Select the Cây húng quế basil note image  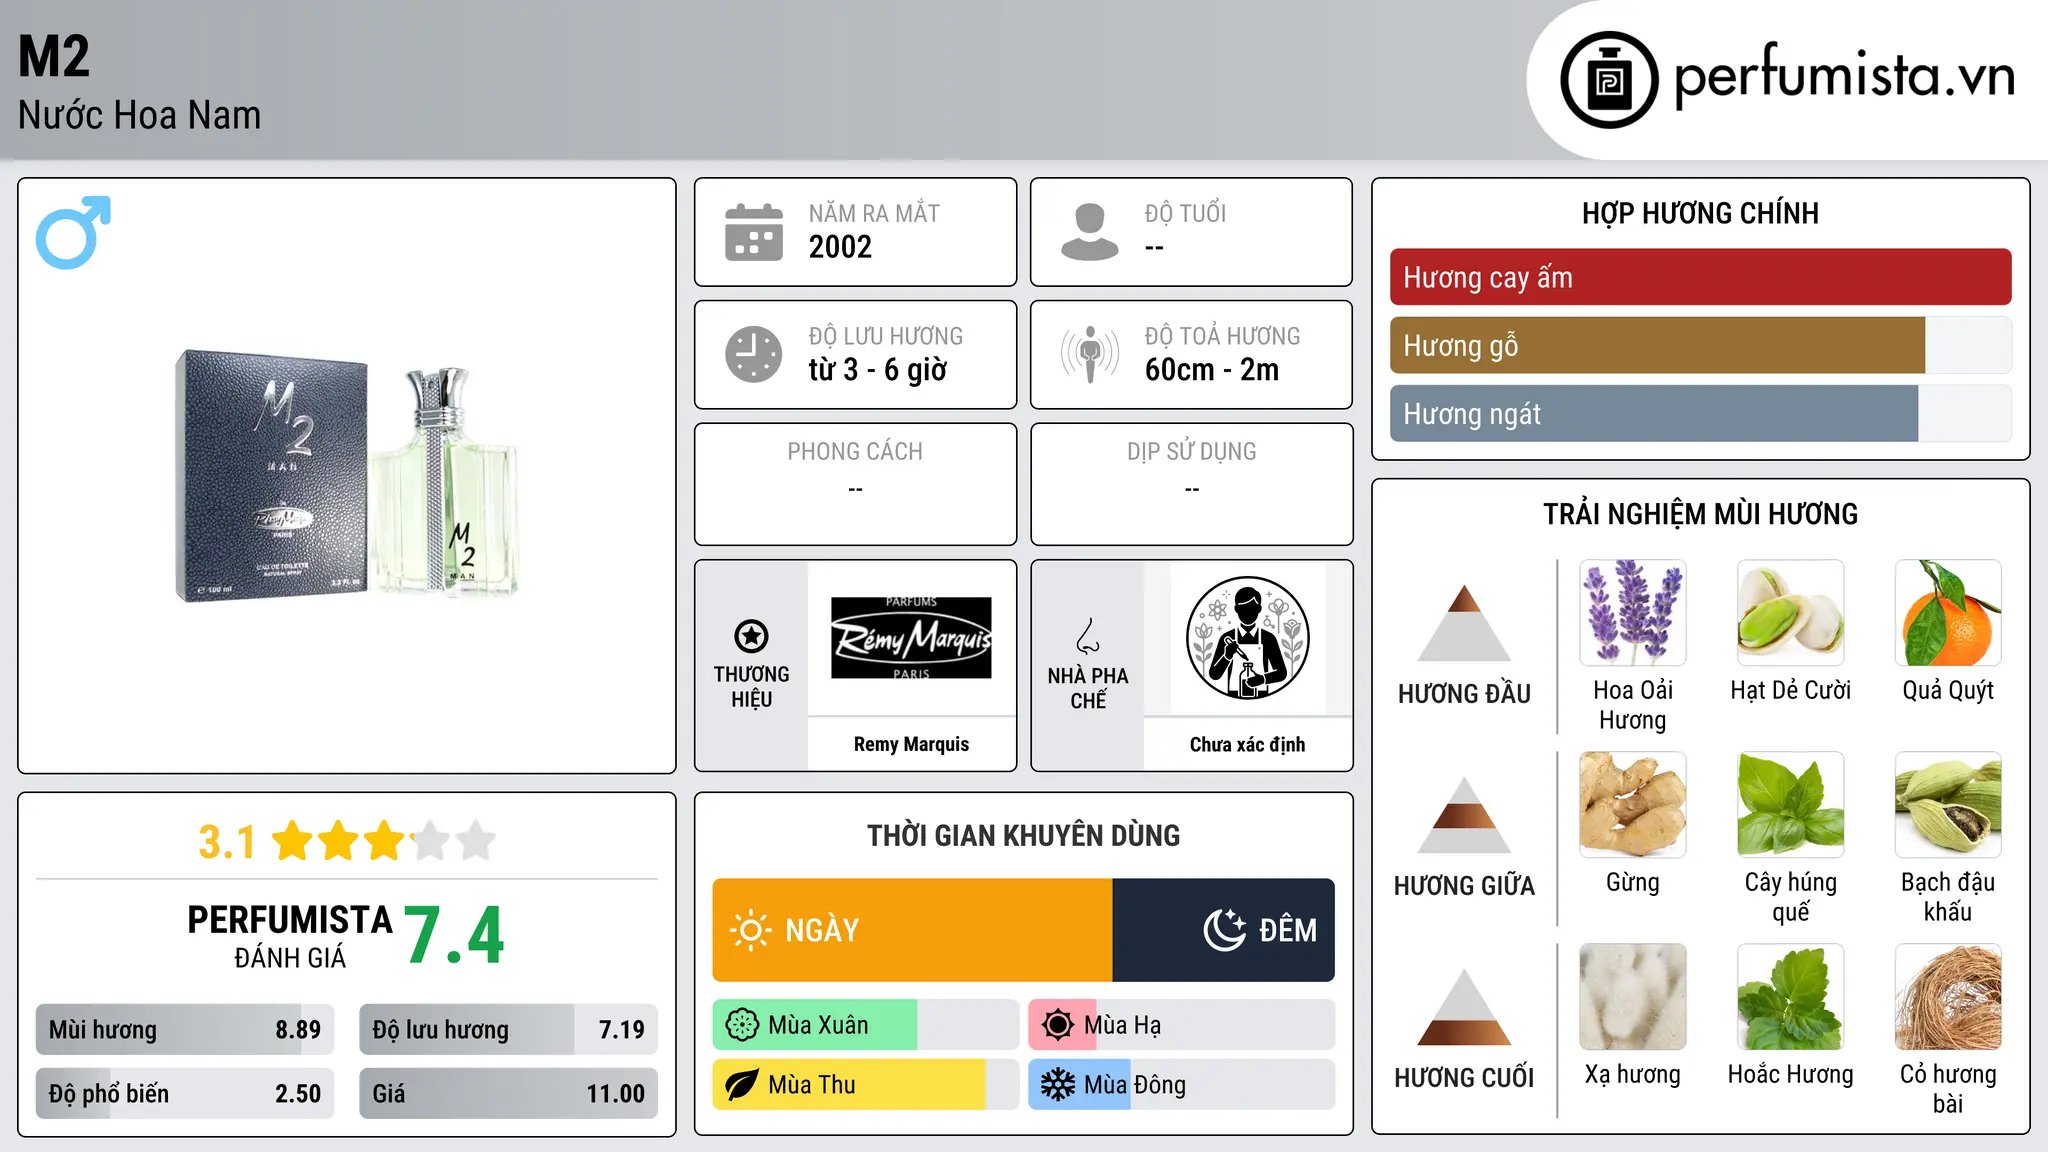(1791, 805)
